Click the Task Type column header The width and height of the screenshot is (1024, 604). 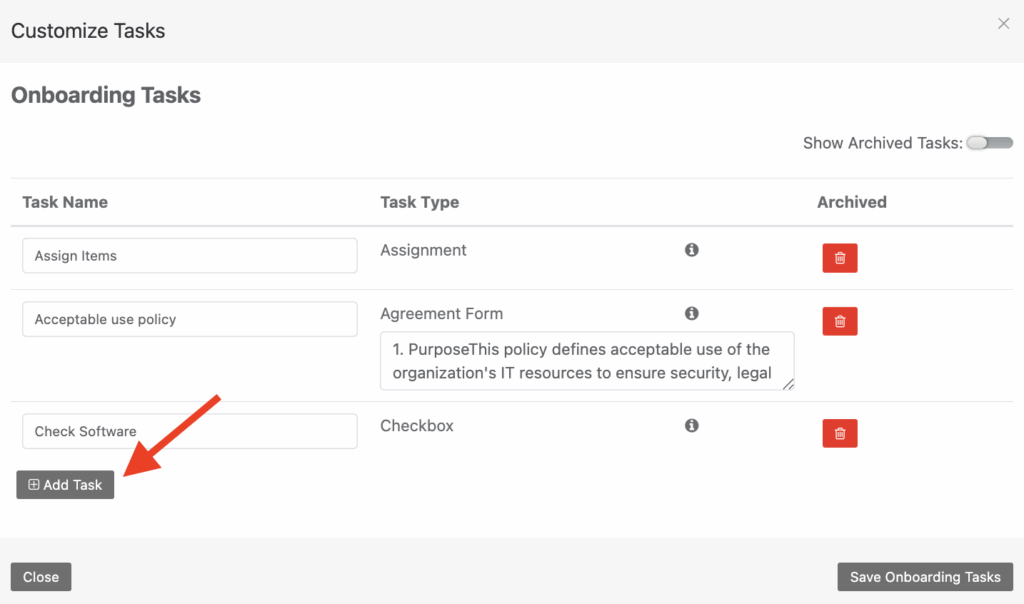(420, 202)
